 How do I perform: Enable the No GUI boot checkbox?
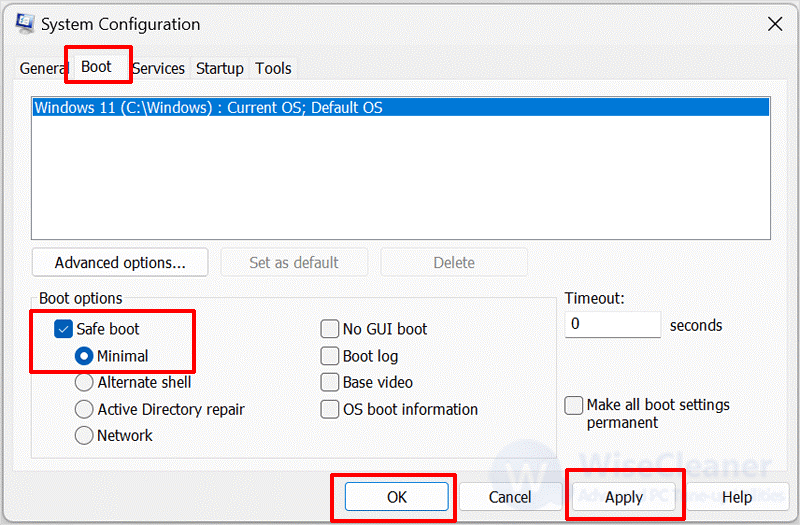tap(330, 329)
